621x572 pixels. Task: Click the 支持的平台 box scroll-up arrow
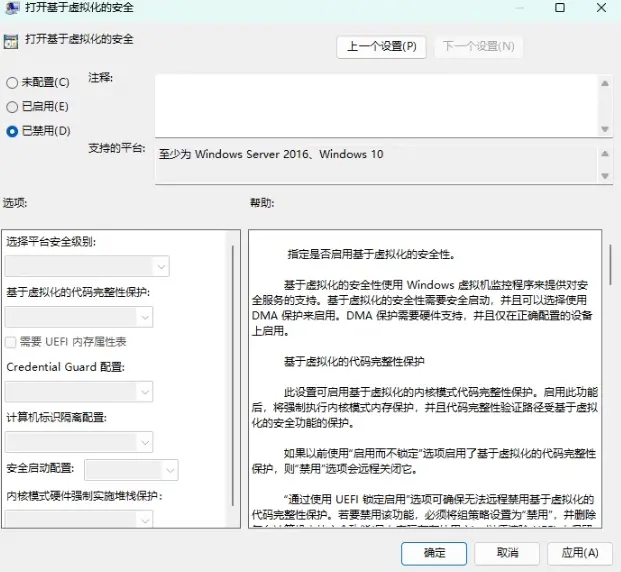pos(605,154)
